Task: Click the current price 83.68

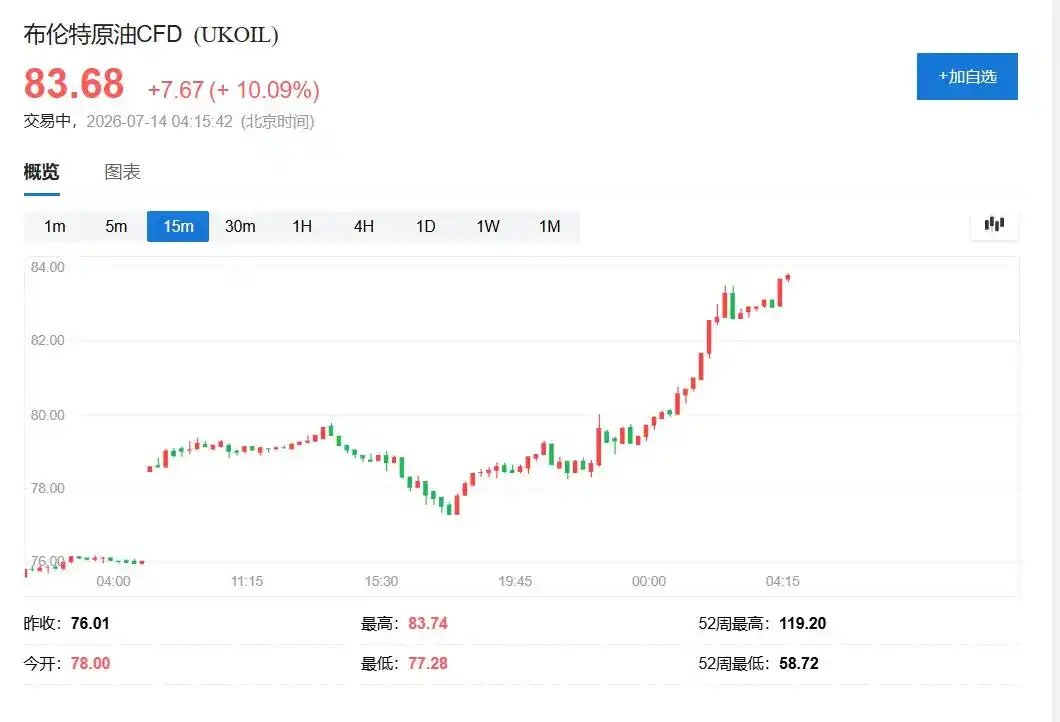Action: click(74, 84)
